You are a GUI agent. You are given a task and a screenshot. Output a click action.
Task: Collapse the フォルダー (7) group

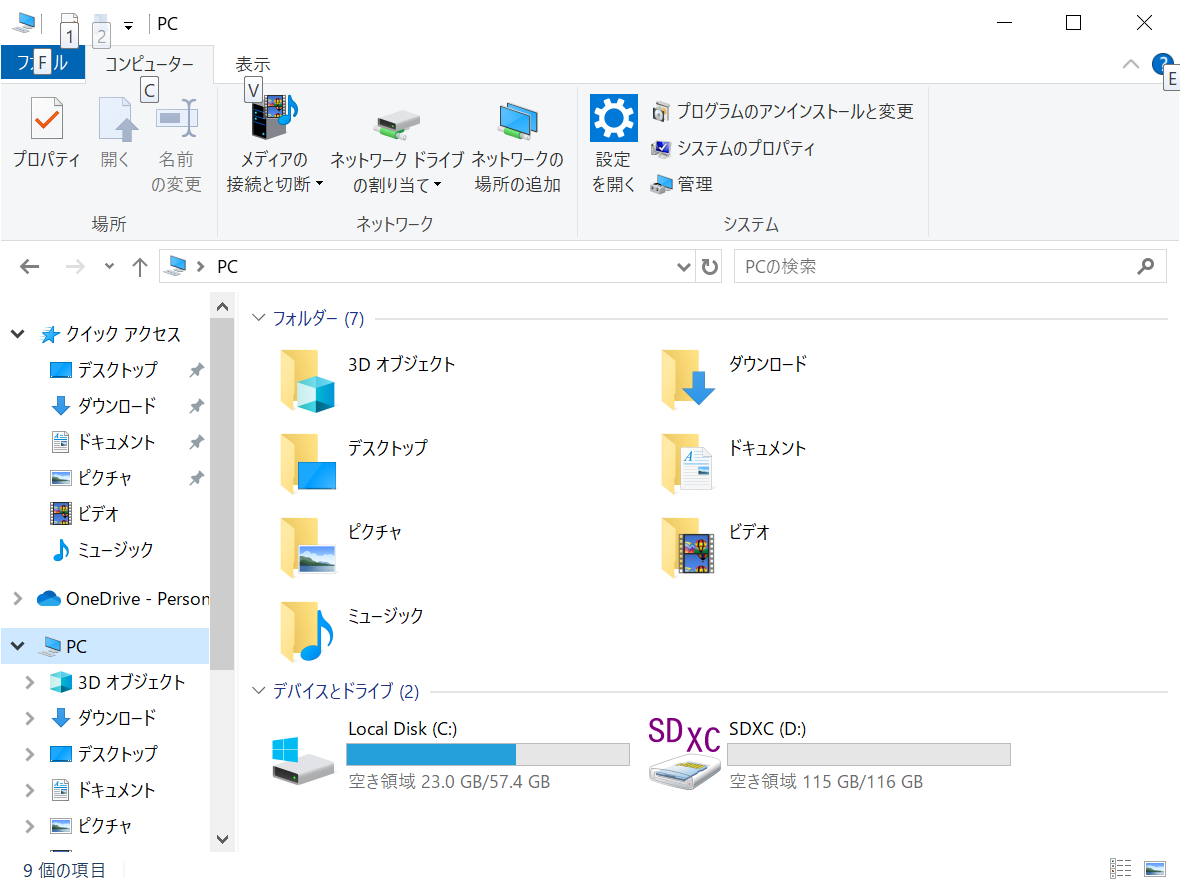click(258, 318)
